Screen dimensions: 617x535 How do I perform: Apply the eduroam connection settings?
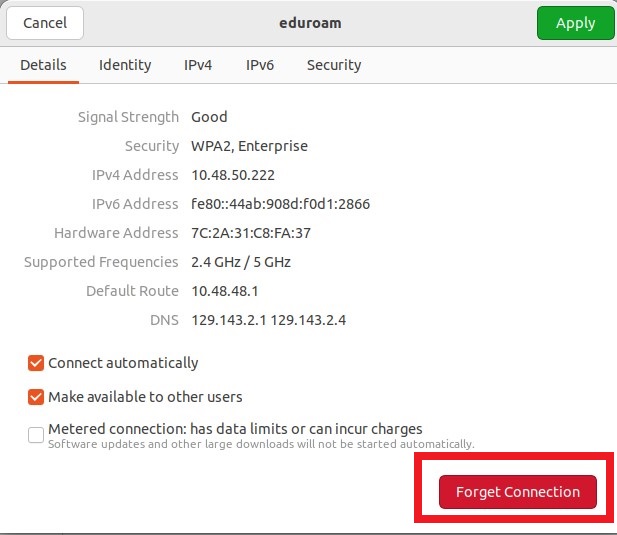point(575,23)
